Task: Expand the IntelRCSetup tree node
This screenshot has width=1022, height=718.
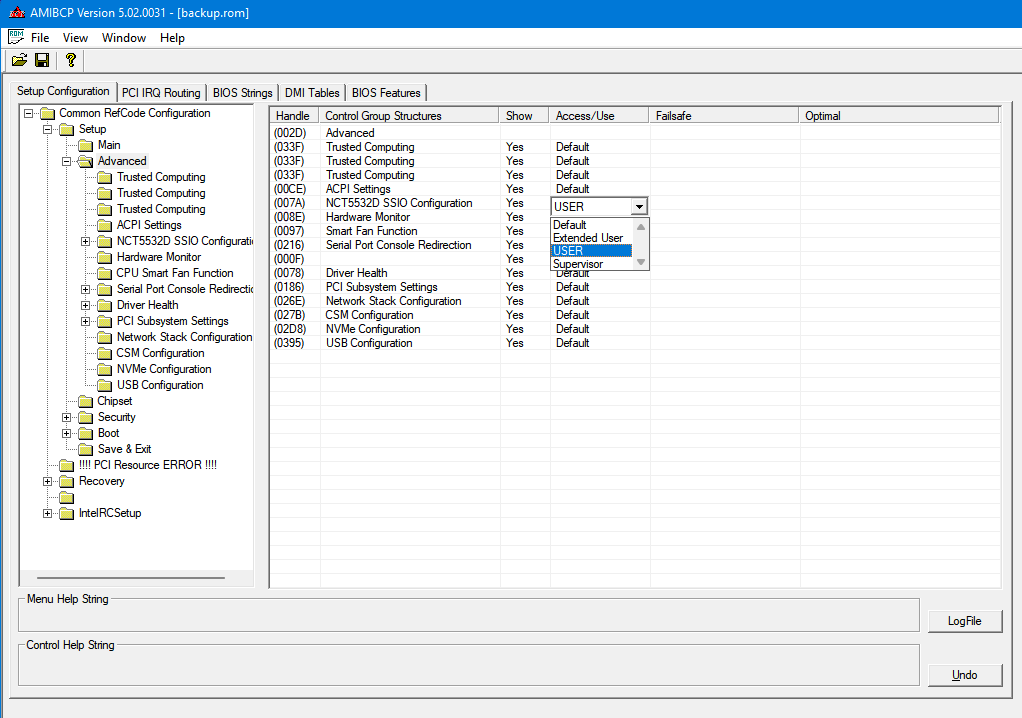Action: click(48, 513)
